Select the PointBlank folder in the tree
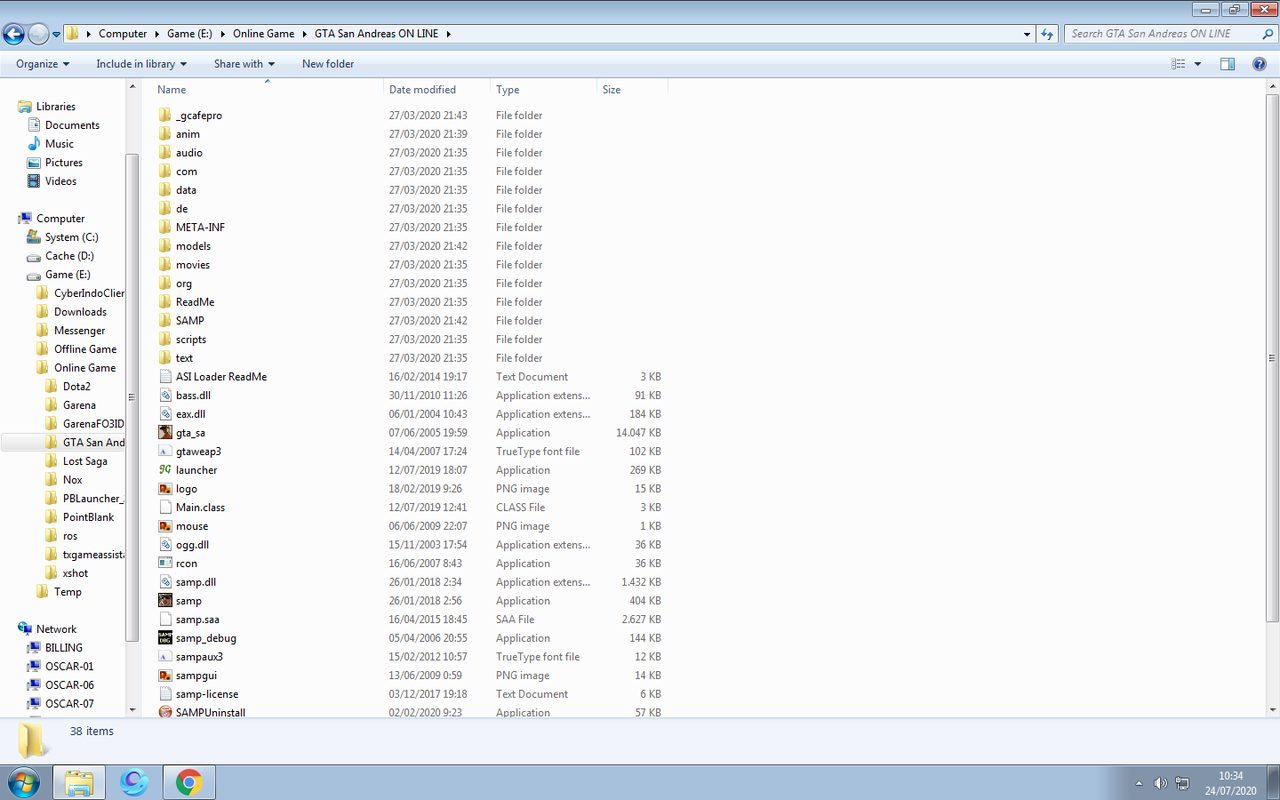1280x800 pixels. pyautogui.click(x=88, y=517)
